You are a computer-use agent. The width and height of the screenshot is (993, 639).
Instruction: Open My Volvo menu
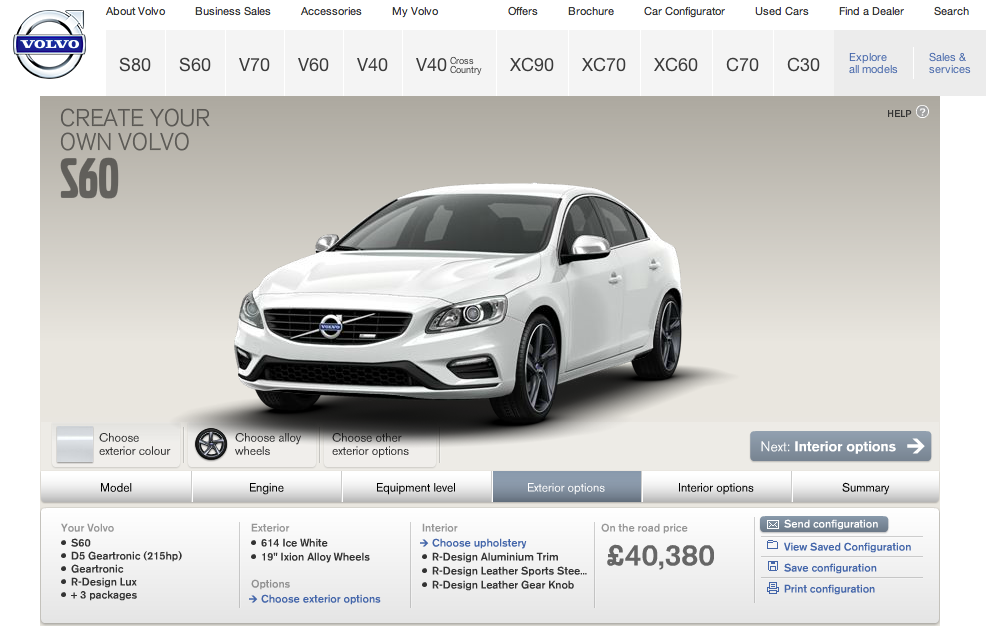pyautogui.click(x=415, y=11)
